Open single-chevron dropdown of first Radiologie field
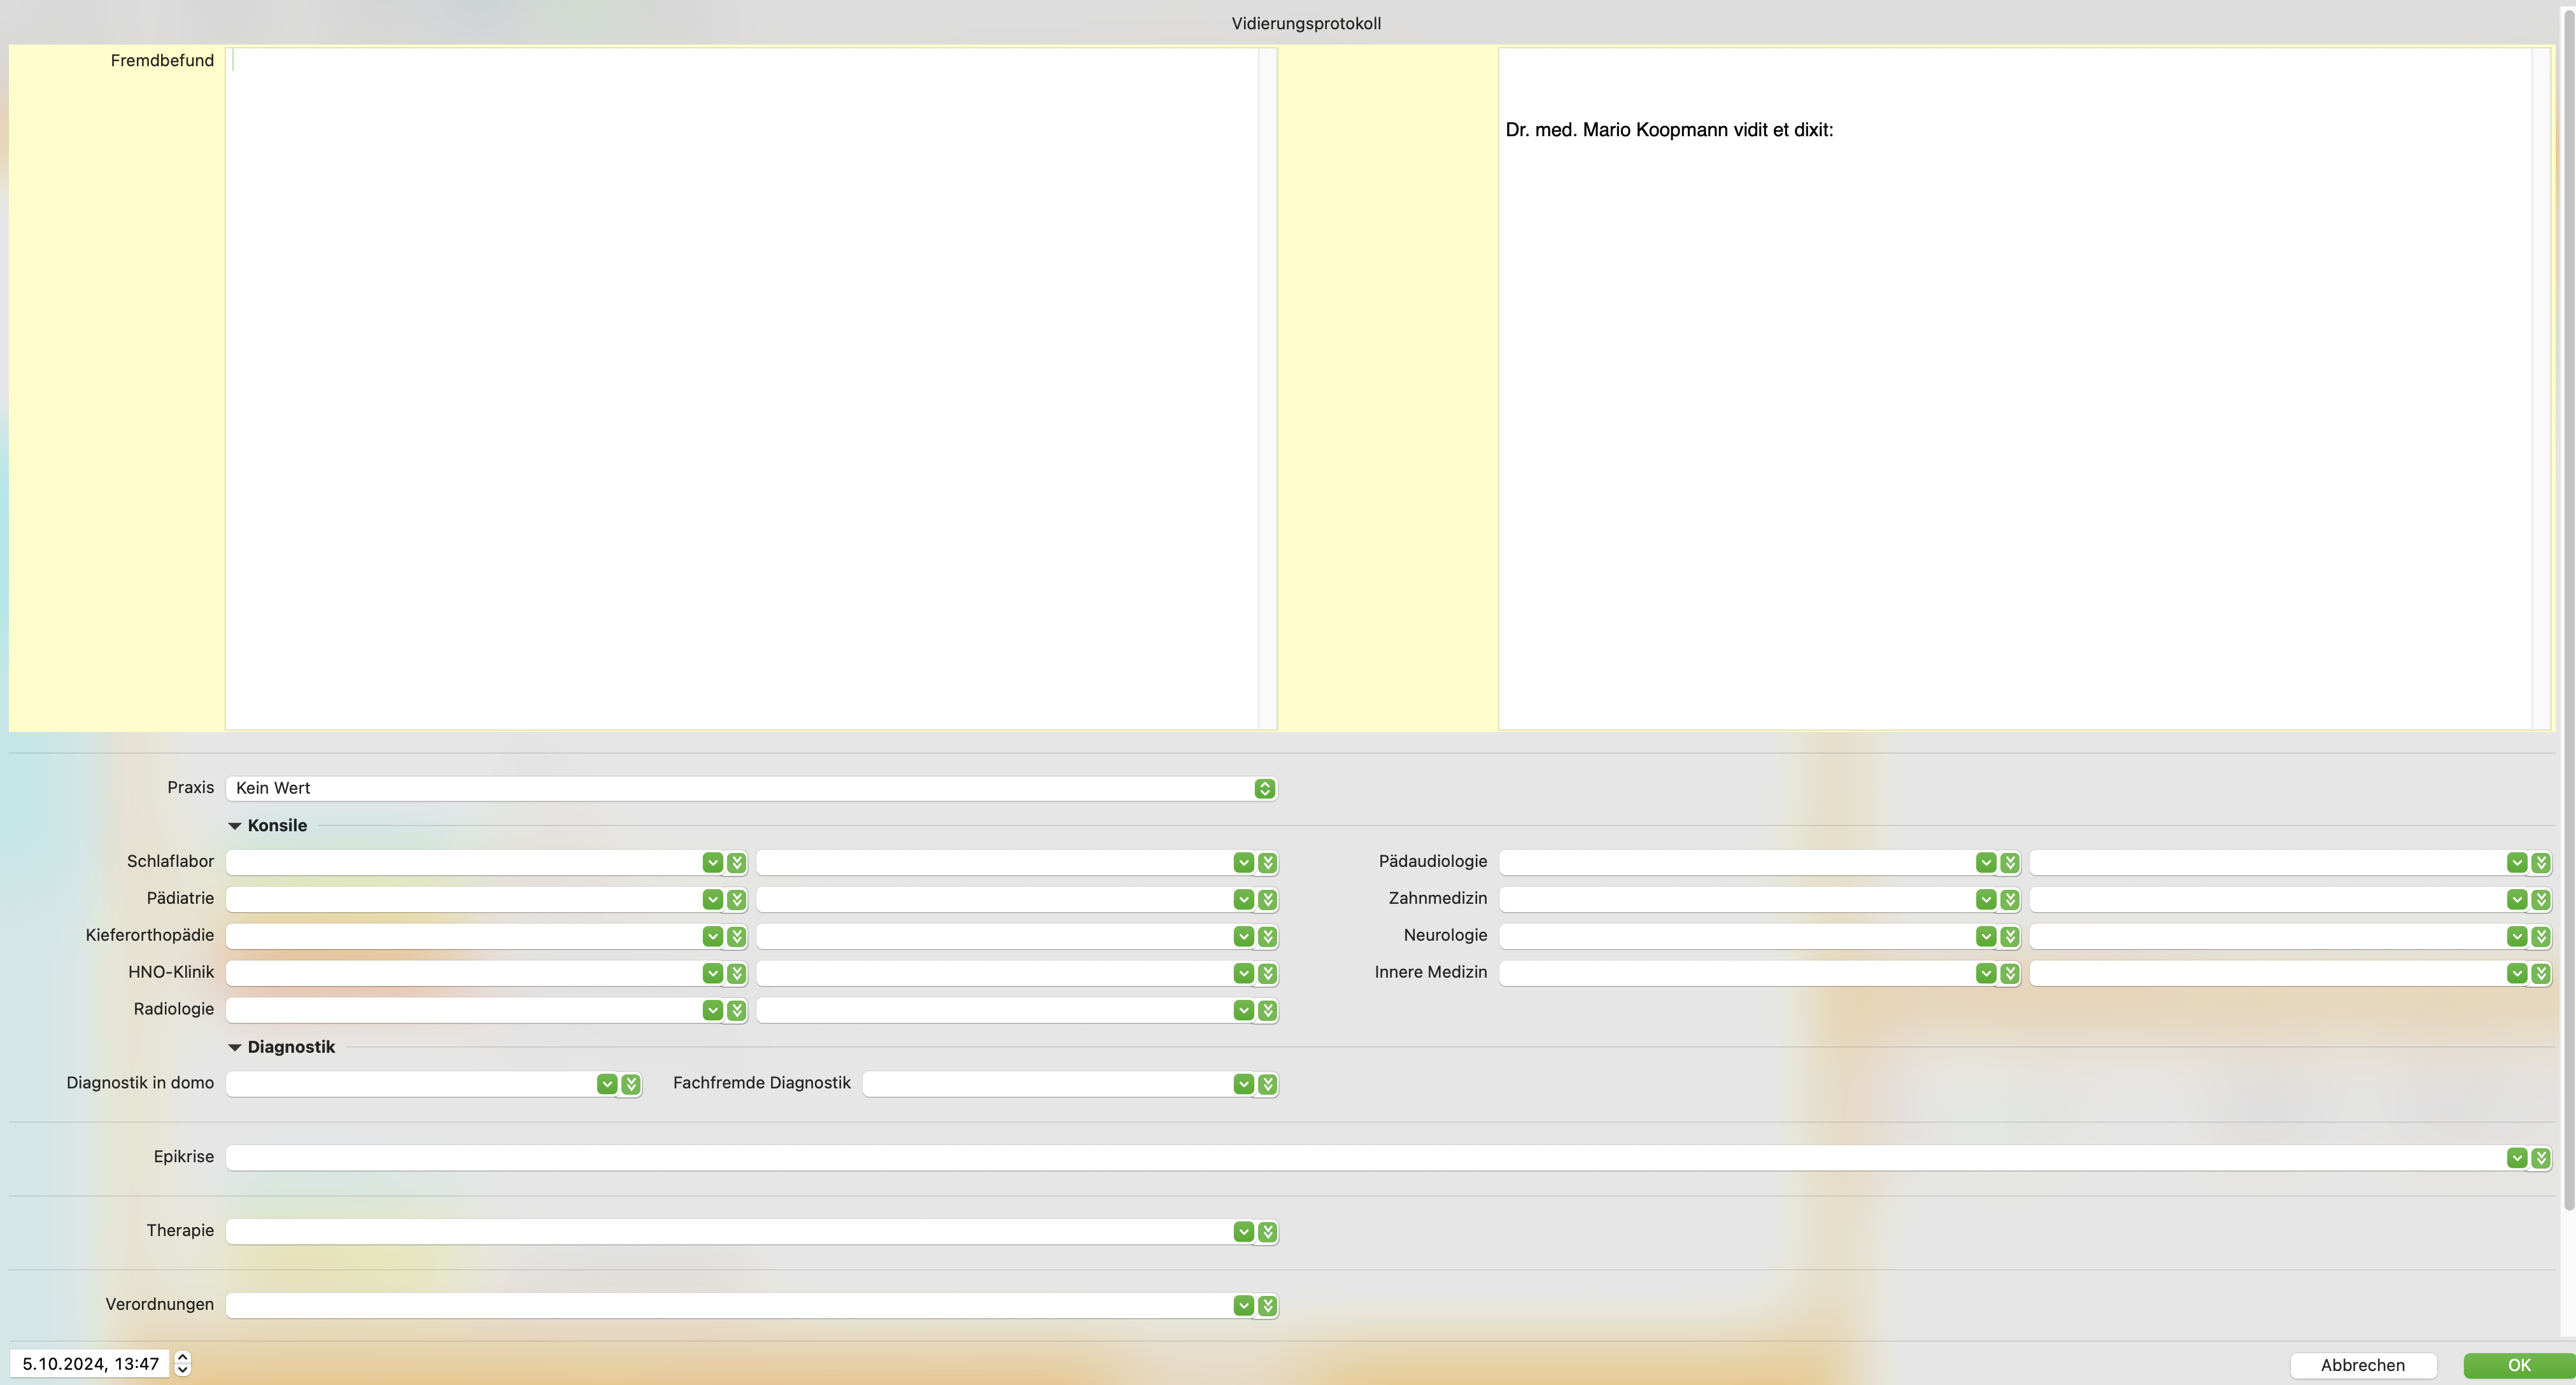Image resolution: width=2576 pixels, height=1385 pixels. (712, 1010)
